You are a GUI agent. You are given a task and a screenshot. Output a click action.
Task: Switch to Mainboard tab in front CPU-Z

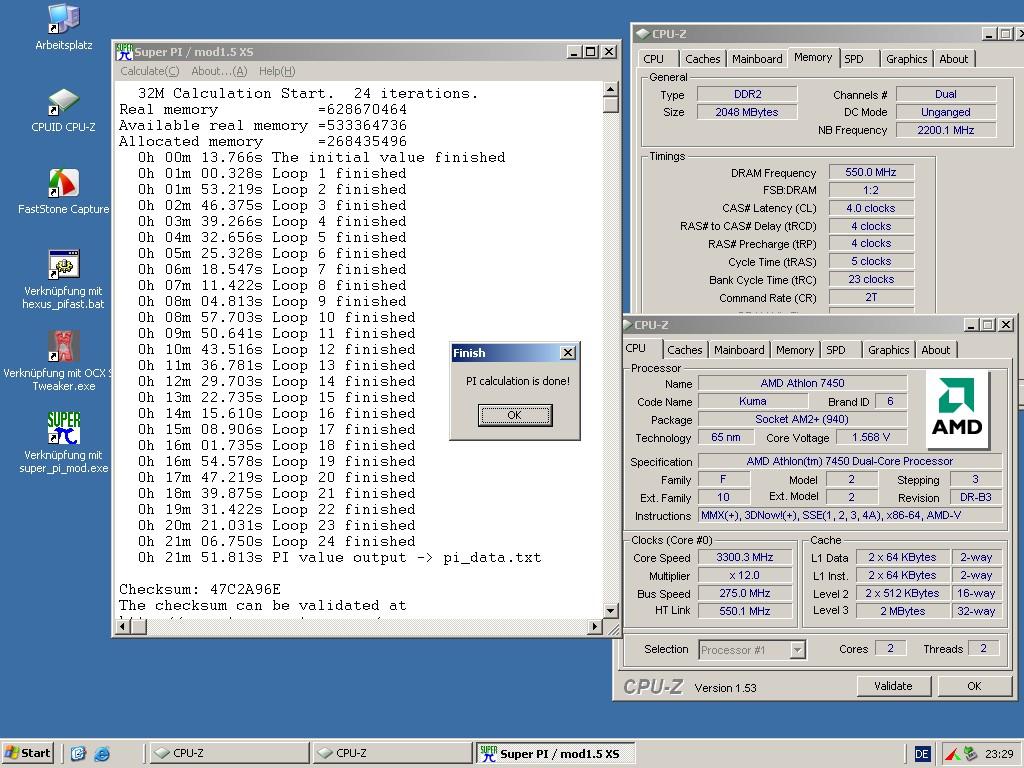[x=739, y=350]
